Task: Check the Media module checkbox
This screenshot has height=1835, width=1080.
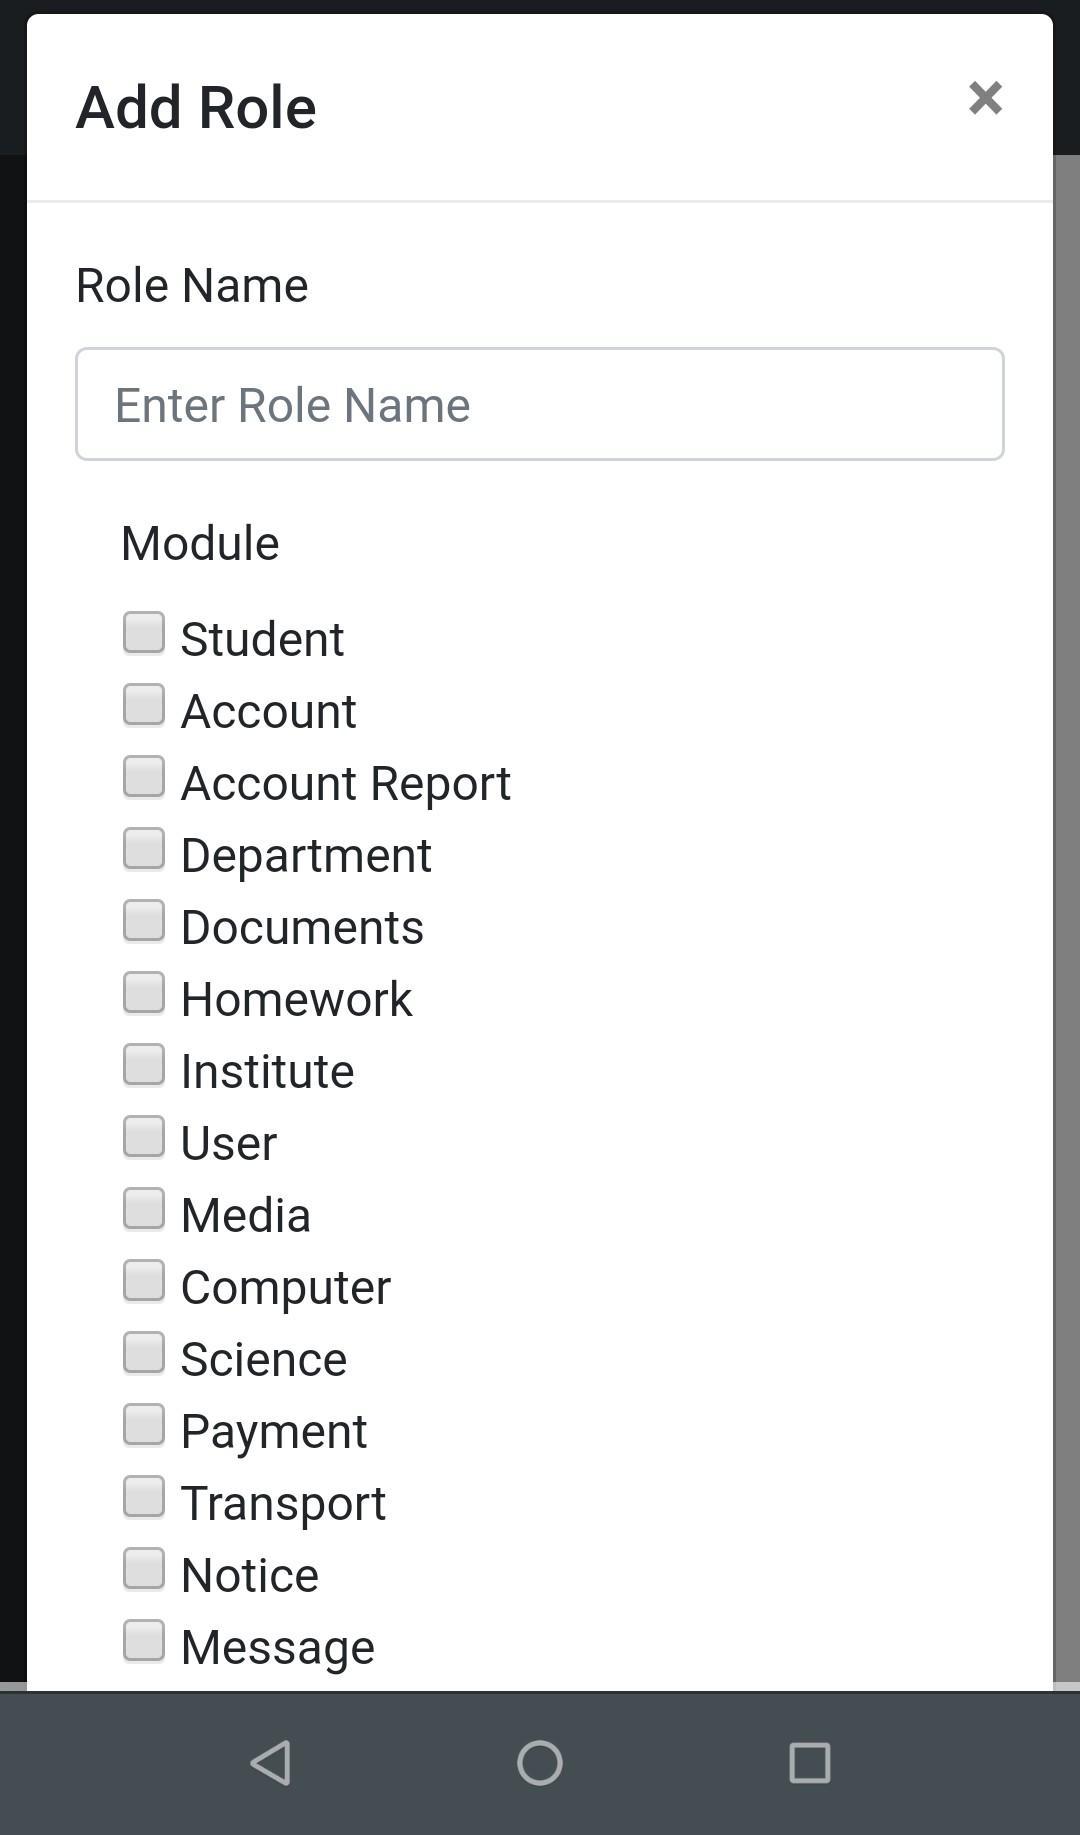Action: (x=144, y=1209)
